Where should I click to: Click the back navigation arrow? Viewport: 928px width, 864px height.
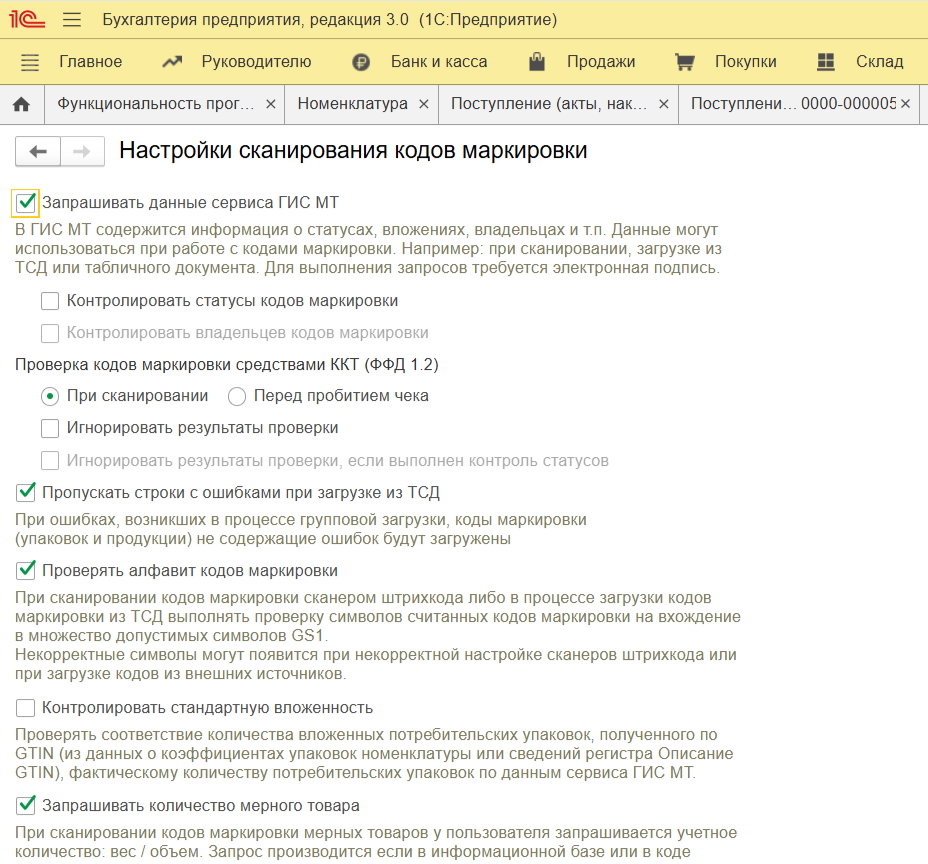point(38,151)
